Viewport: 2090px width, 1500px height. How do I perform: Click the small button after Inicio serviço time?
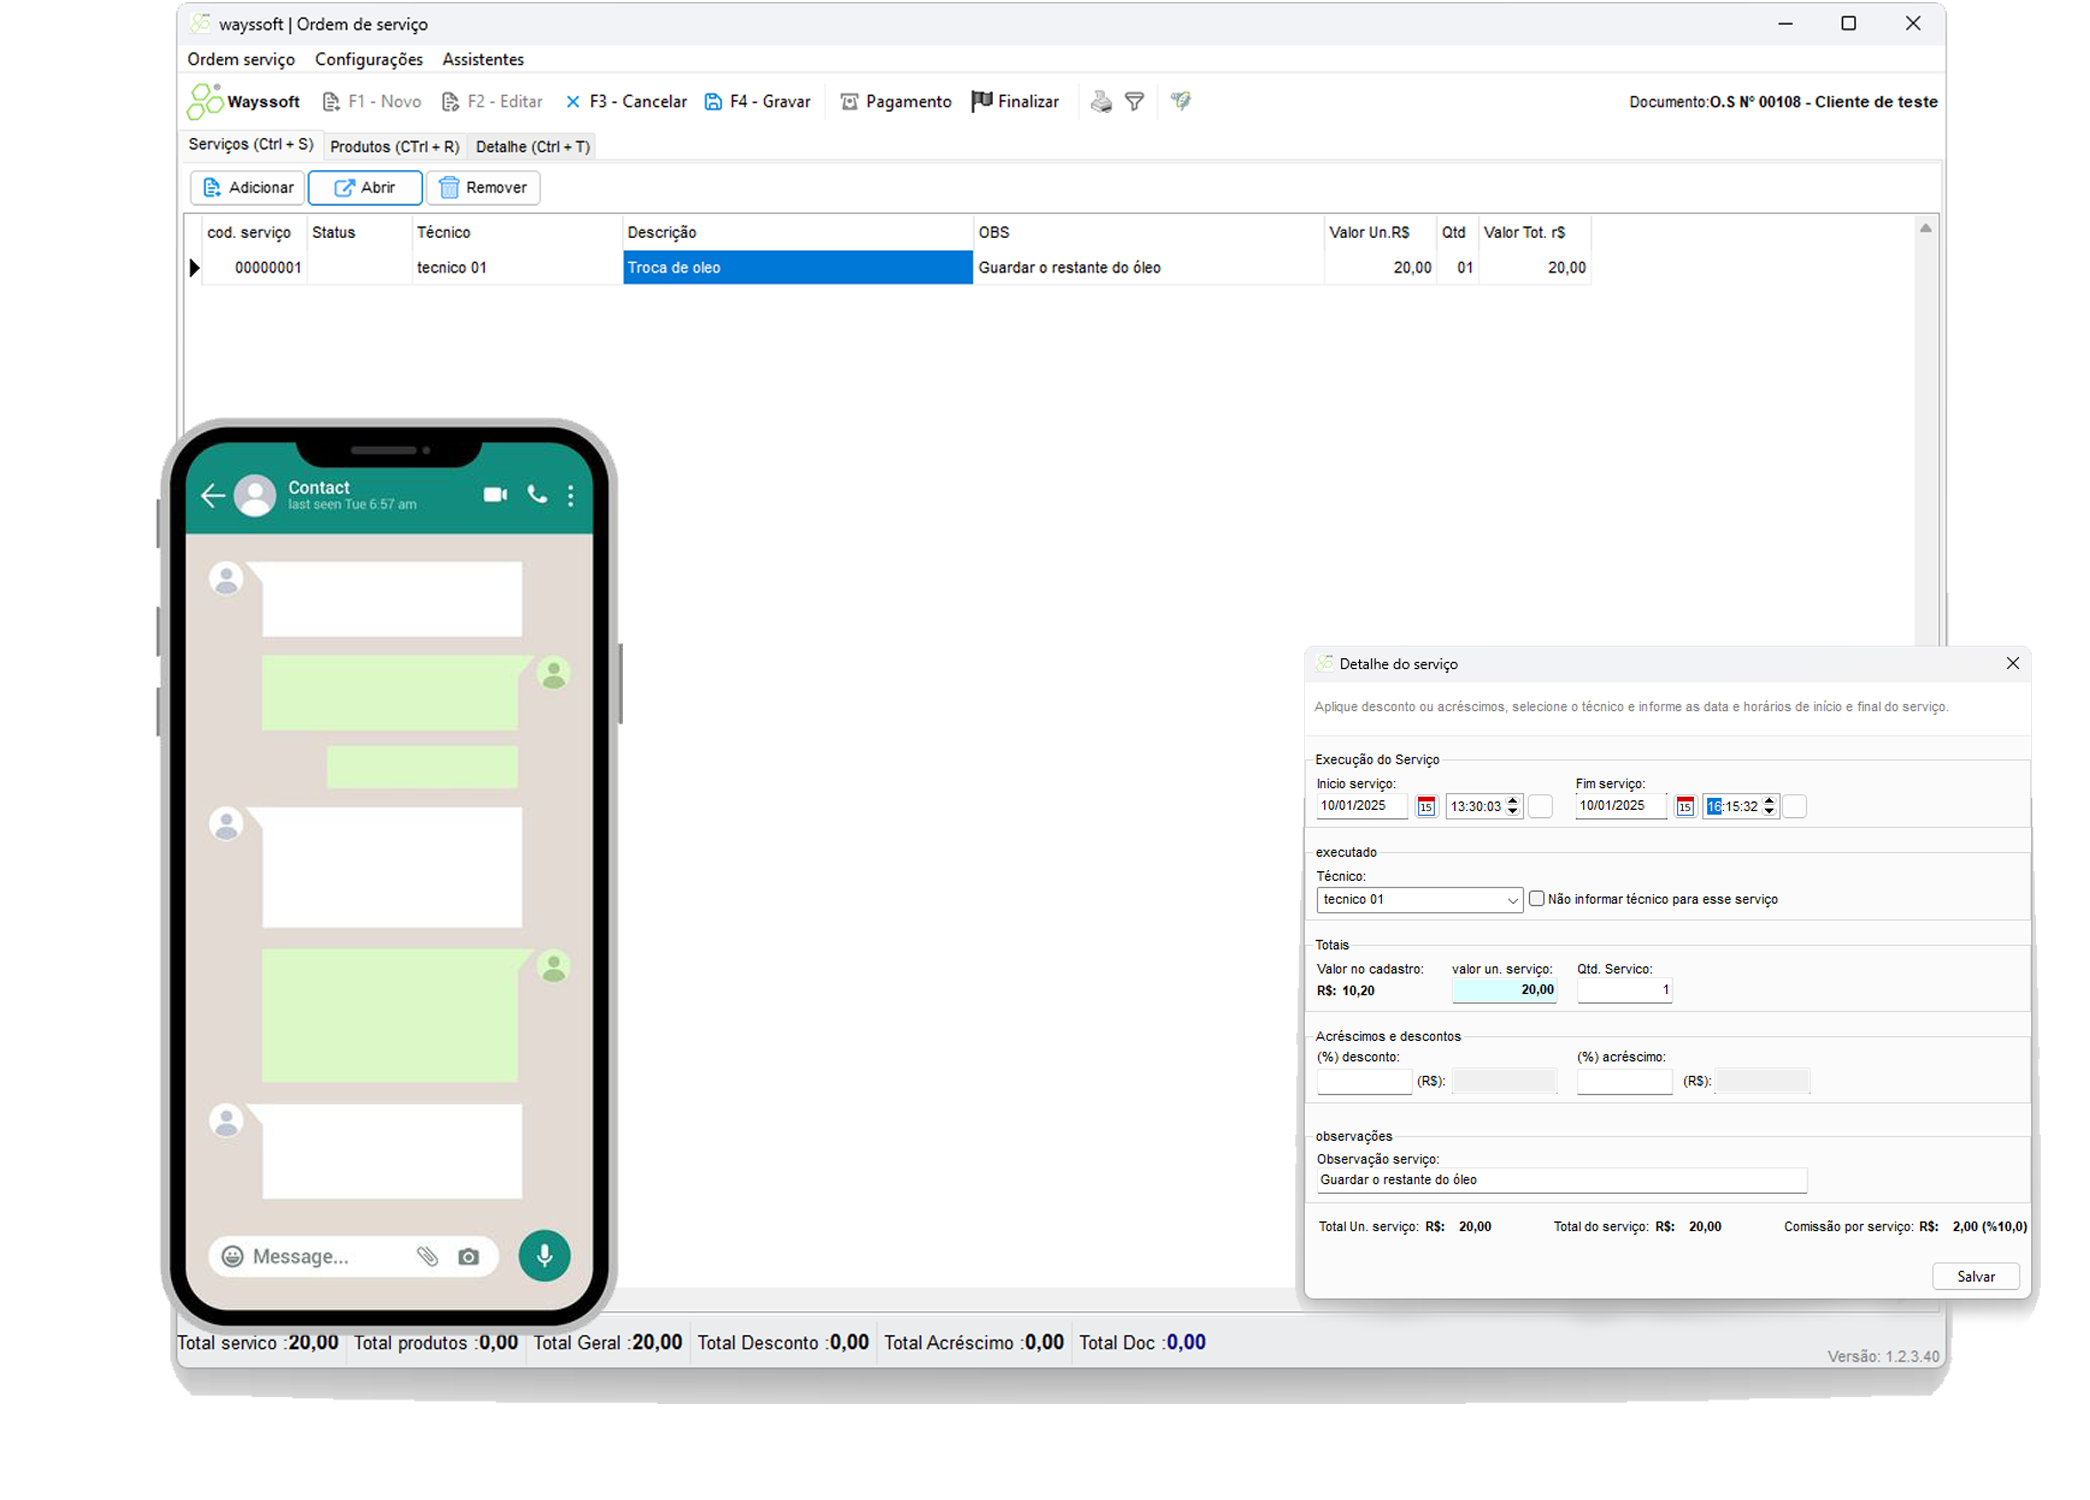point(1541,807)
